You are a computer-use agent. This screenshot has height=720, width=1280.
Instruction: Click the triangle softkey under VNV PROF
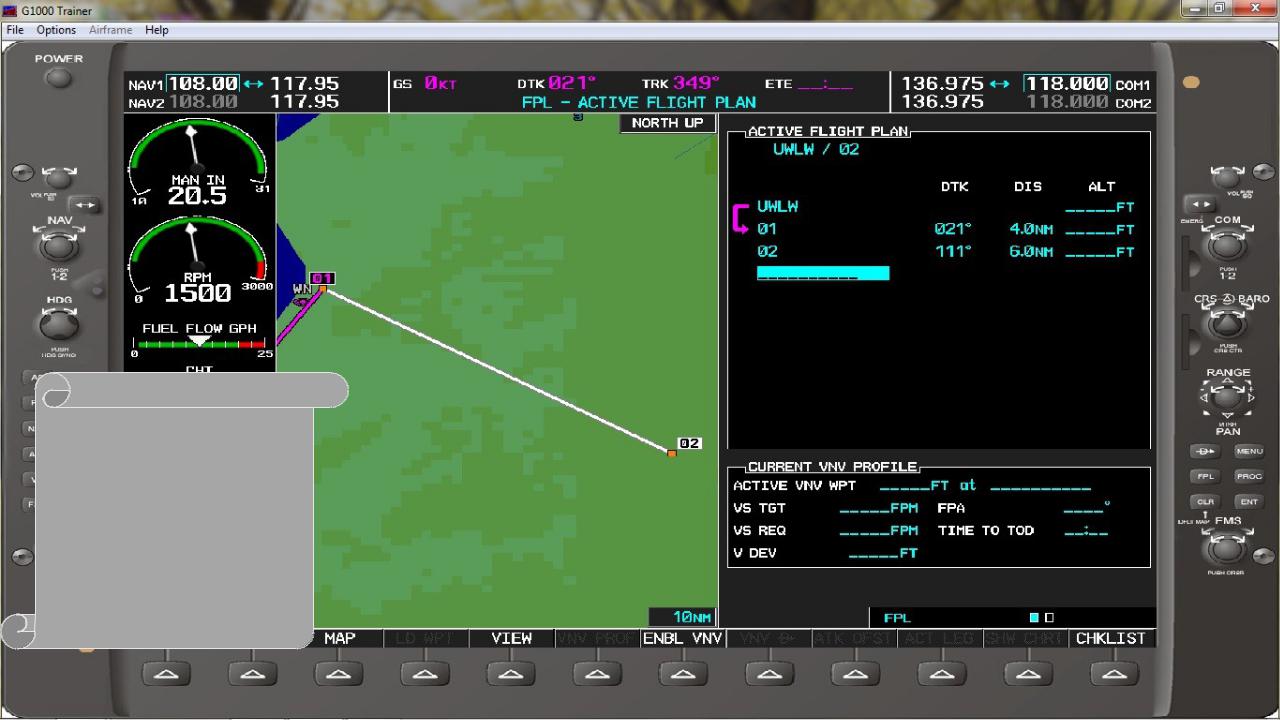597,674
